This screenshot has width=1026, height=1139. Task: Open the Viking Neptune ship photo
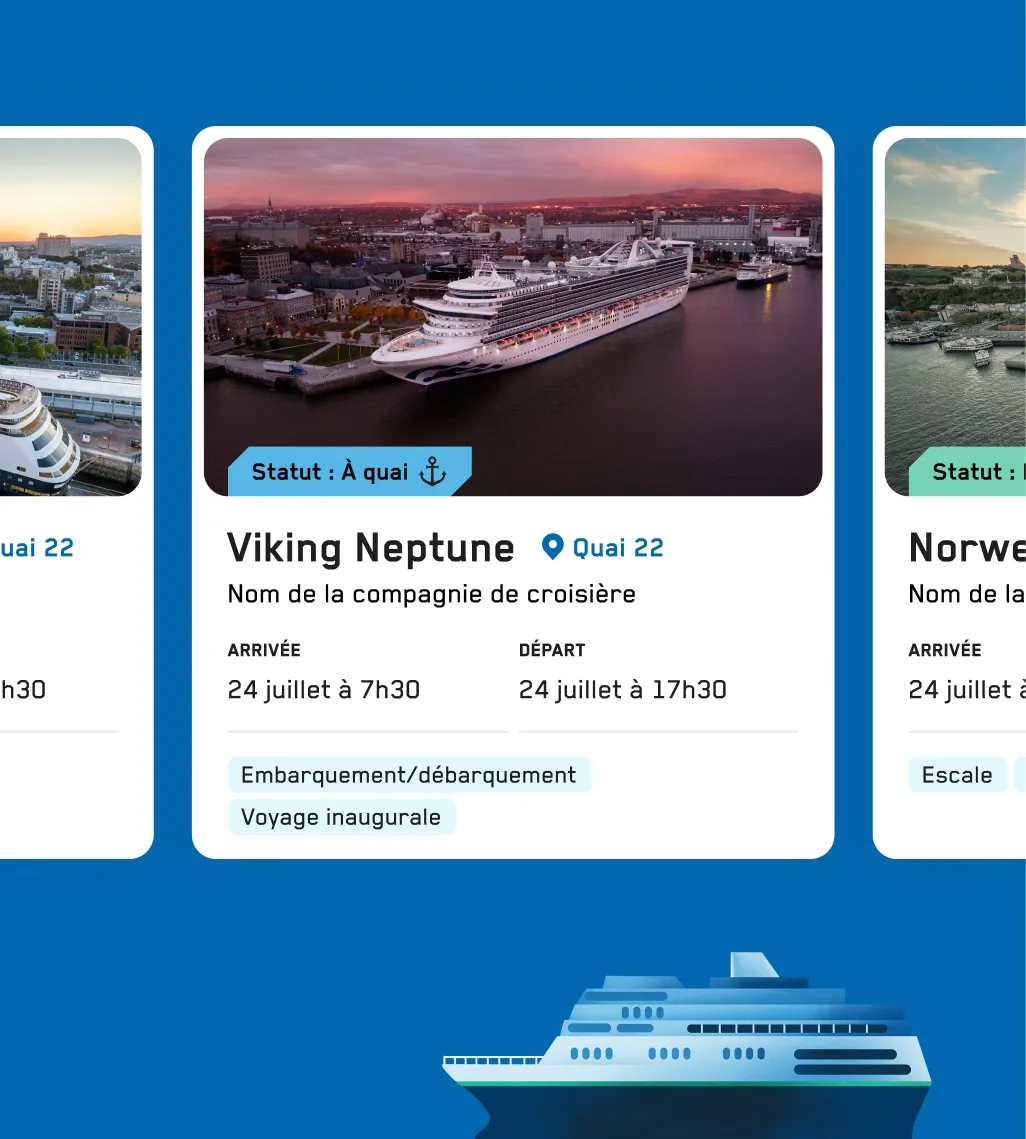(x=513, y=317)
